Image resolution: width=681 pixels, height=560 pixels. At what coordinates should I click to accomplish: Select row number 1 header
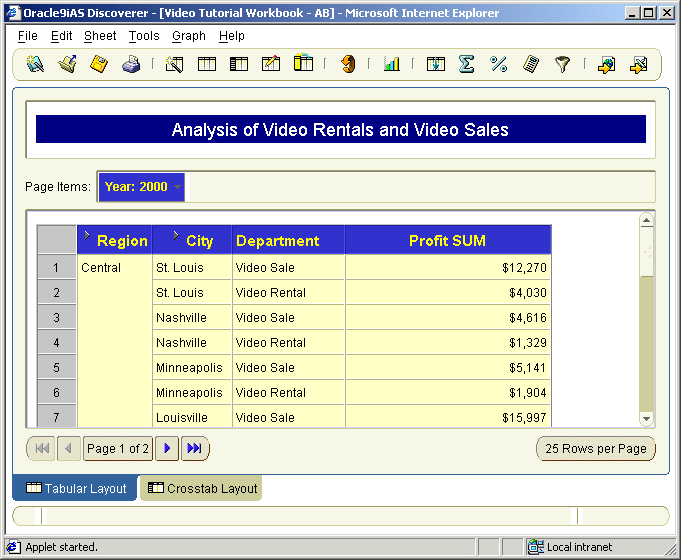pyautogui.click(x=56, y=268)
